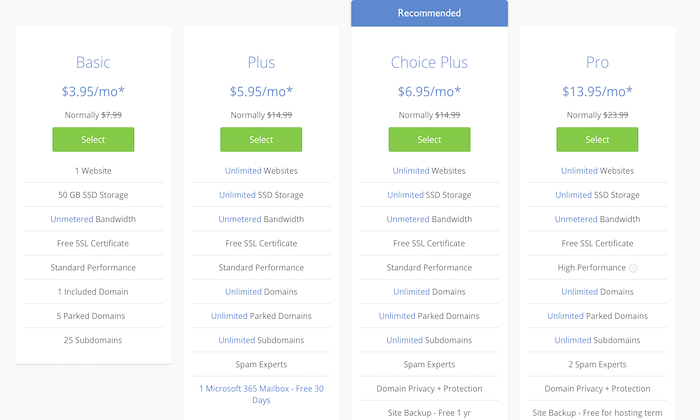700x420 pixels.
Task: Click the Normally $23.99 text
Action: (x=597, y=115)
